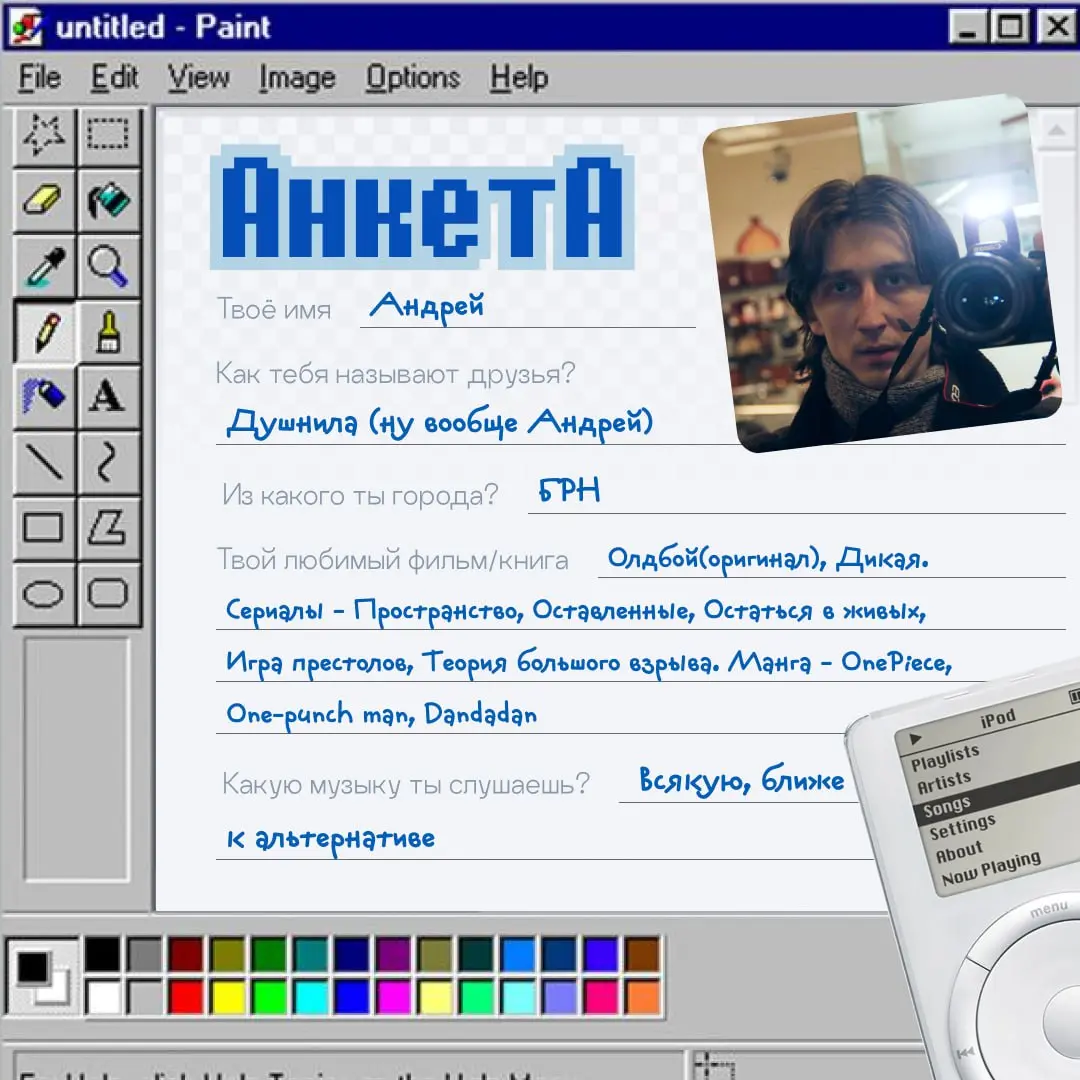
Task: Activate the Magnifier tool
Action: tap(108, 266)
